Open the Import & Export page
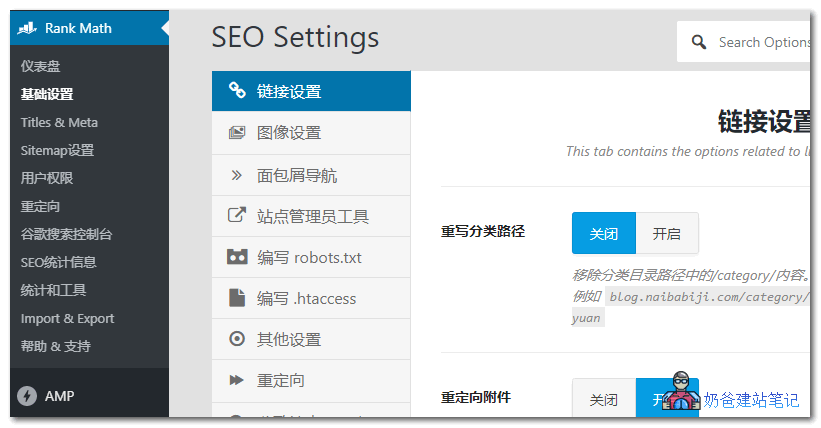Screen dimensions: 821x428 (67, 318)
